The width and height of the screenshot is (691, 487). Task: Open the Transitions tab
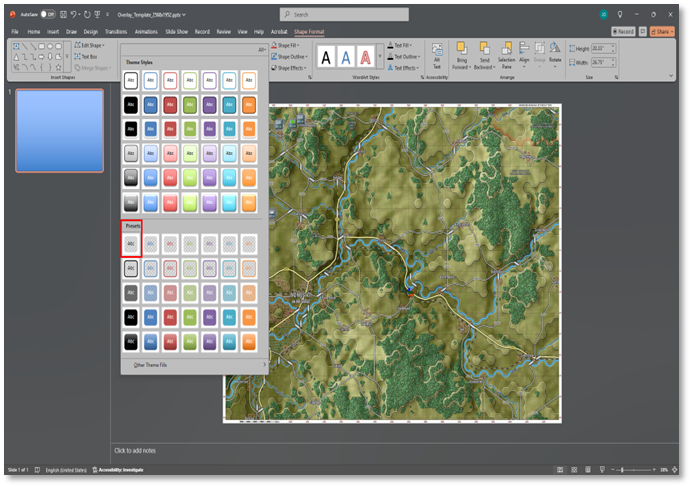coord(117,31)
